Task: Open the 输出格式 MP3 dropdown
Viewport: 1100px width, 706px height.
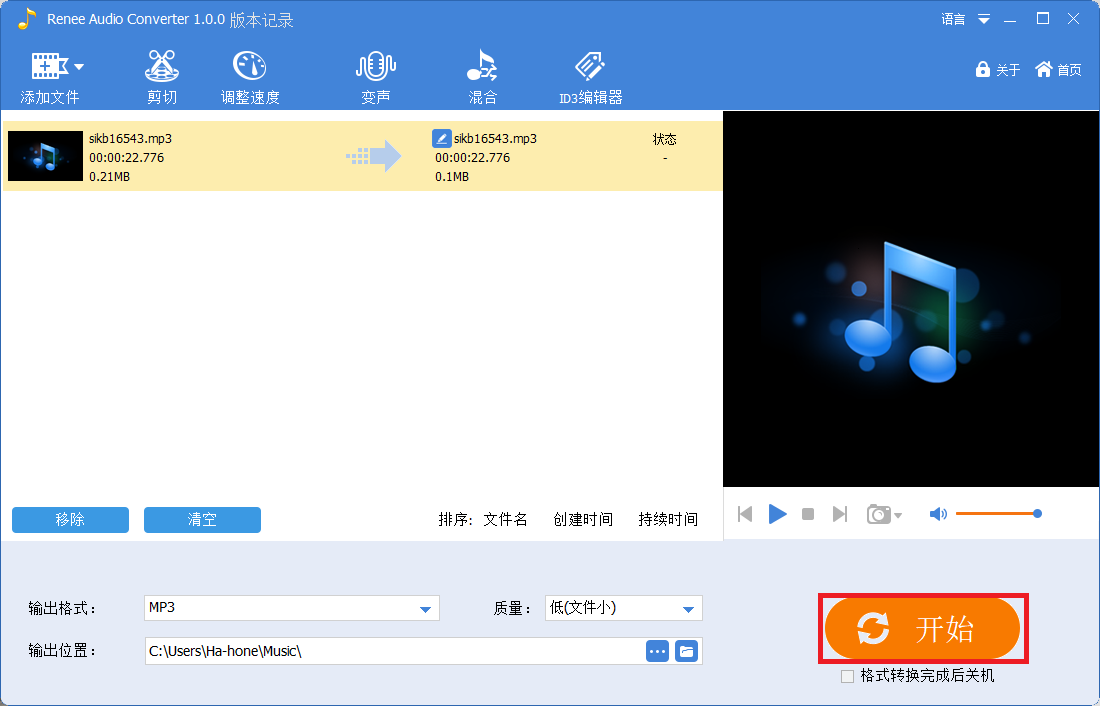Action: coord(292,608)
